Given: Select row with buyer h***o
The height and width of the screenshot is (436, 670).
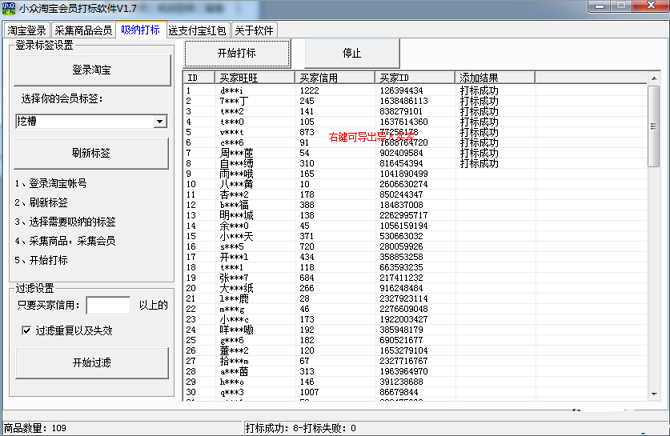Looking at the screenshot, I should pyautogui.click(x=415, y=382).
